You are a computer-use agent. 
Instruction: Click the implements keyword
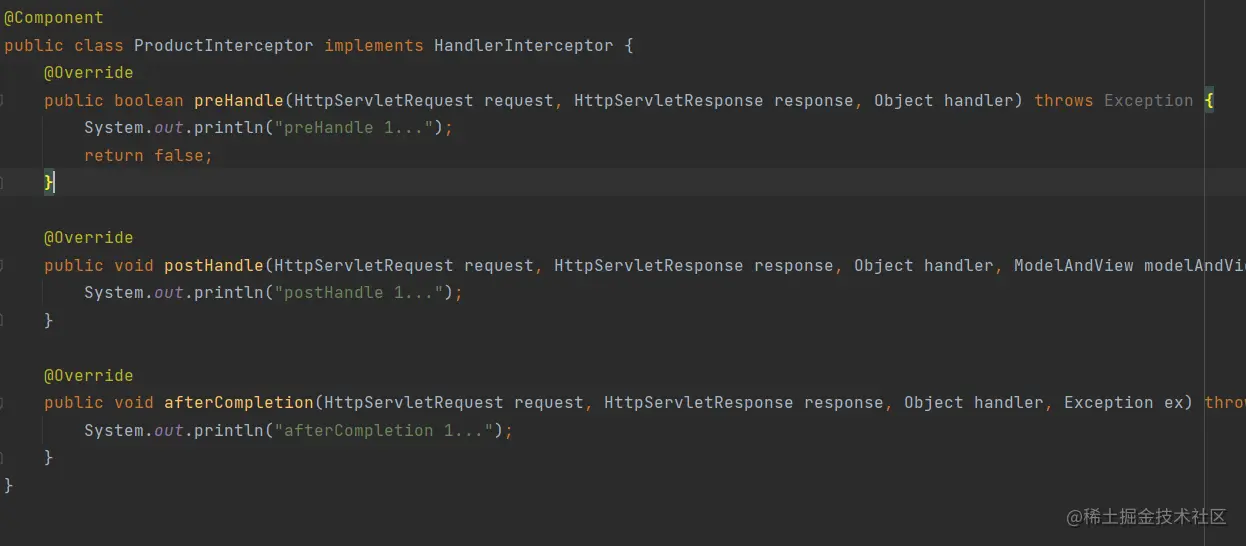pyautogui.click(x=374, y=45)
